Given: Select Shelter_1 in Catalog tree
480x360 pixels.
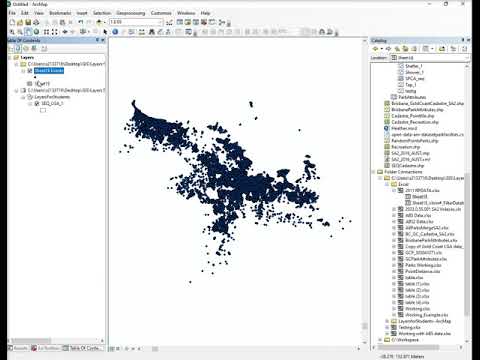Looking at the screenshot, I should pyautogui.click(x=414, y=66).
